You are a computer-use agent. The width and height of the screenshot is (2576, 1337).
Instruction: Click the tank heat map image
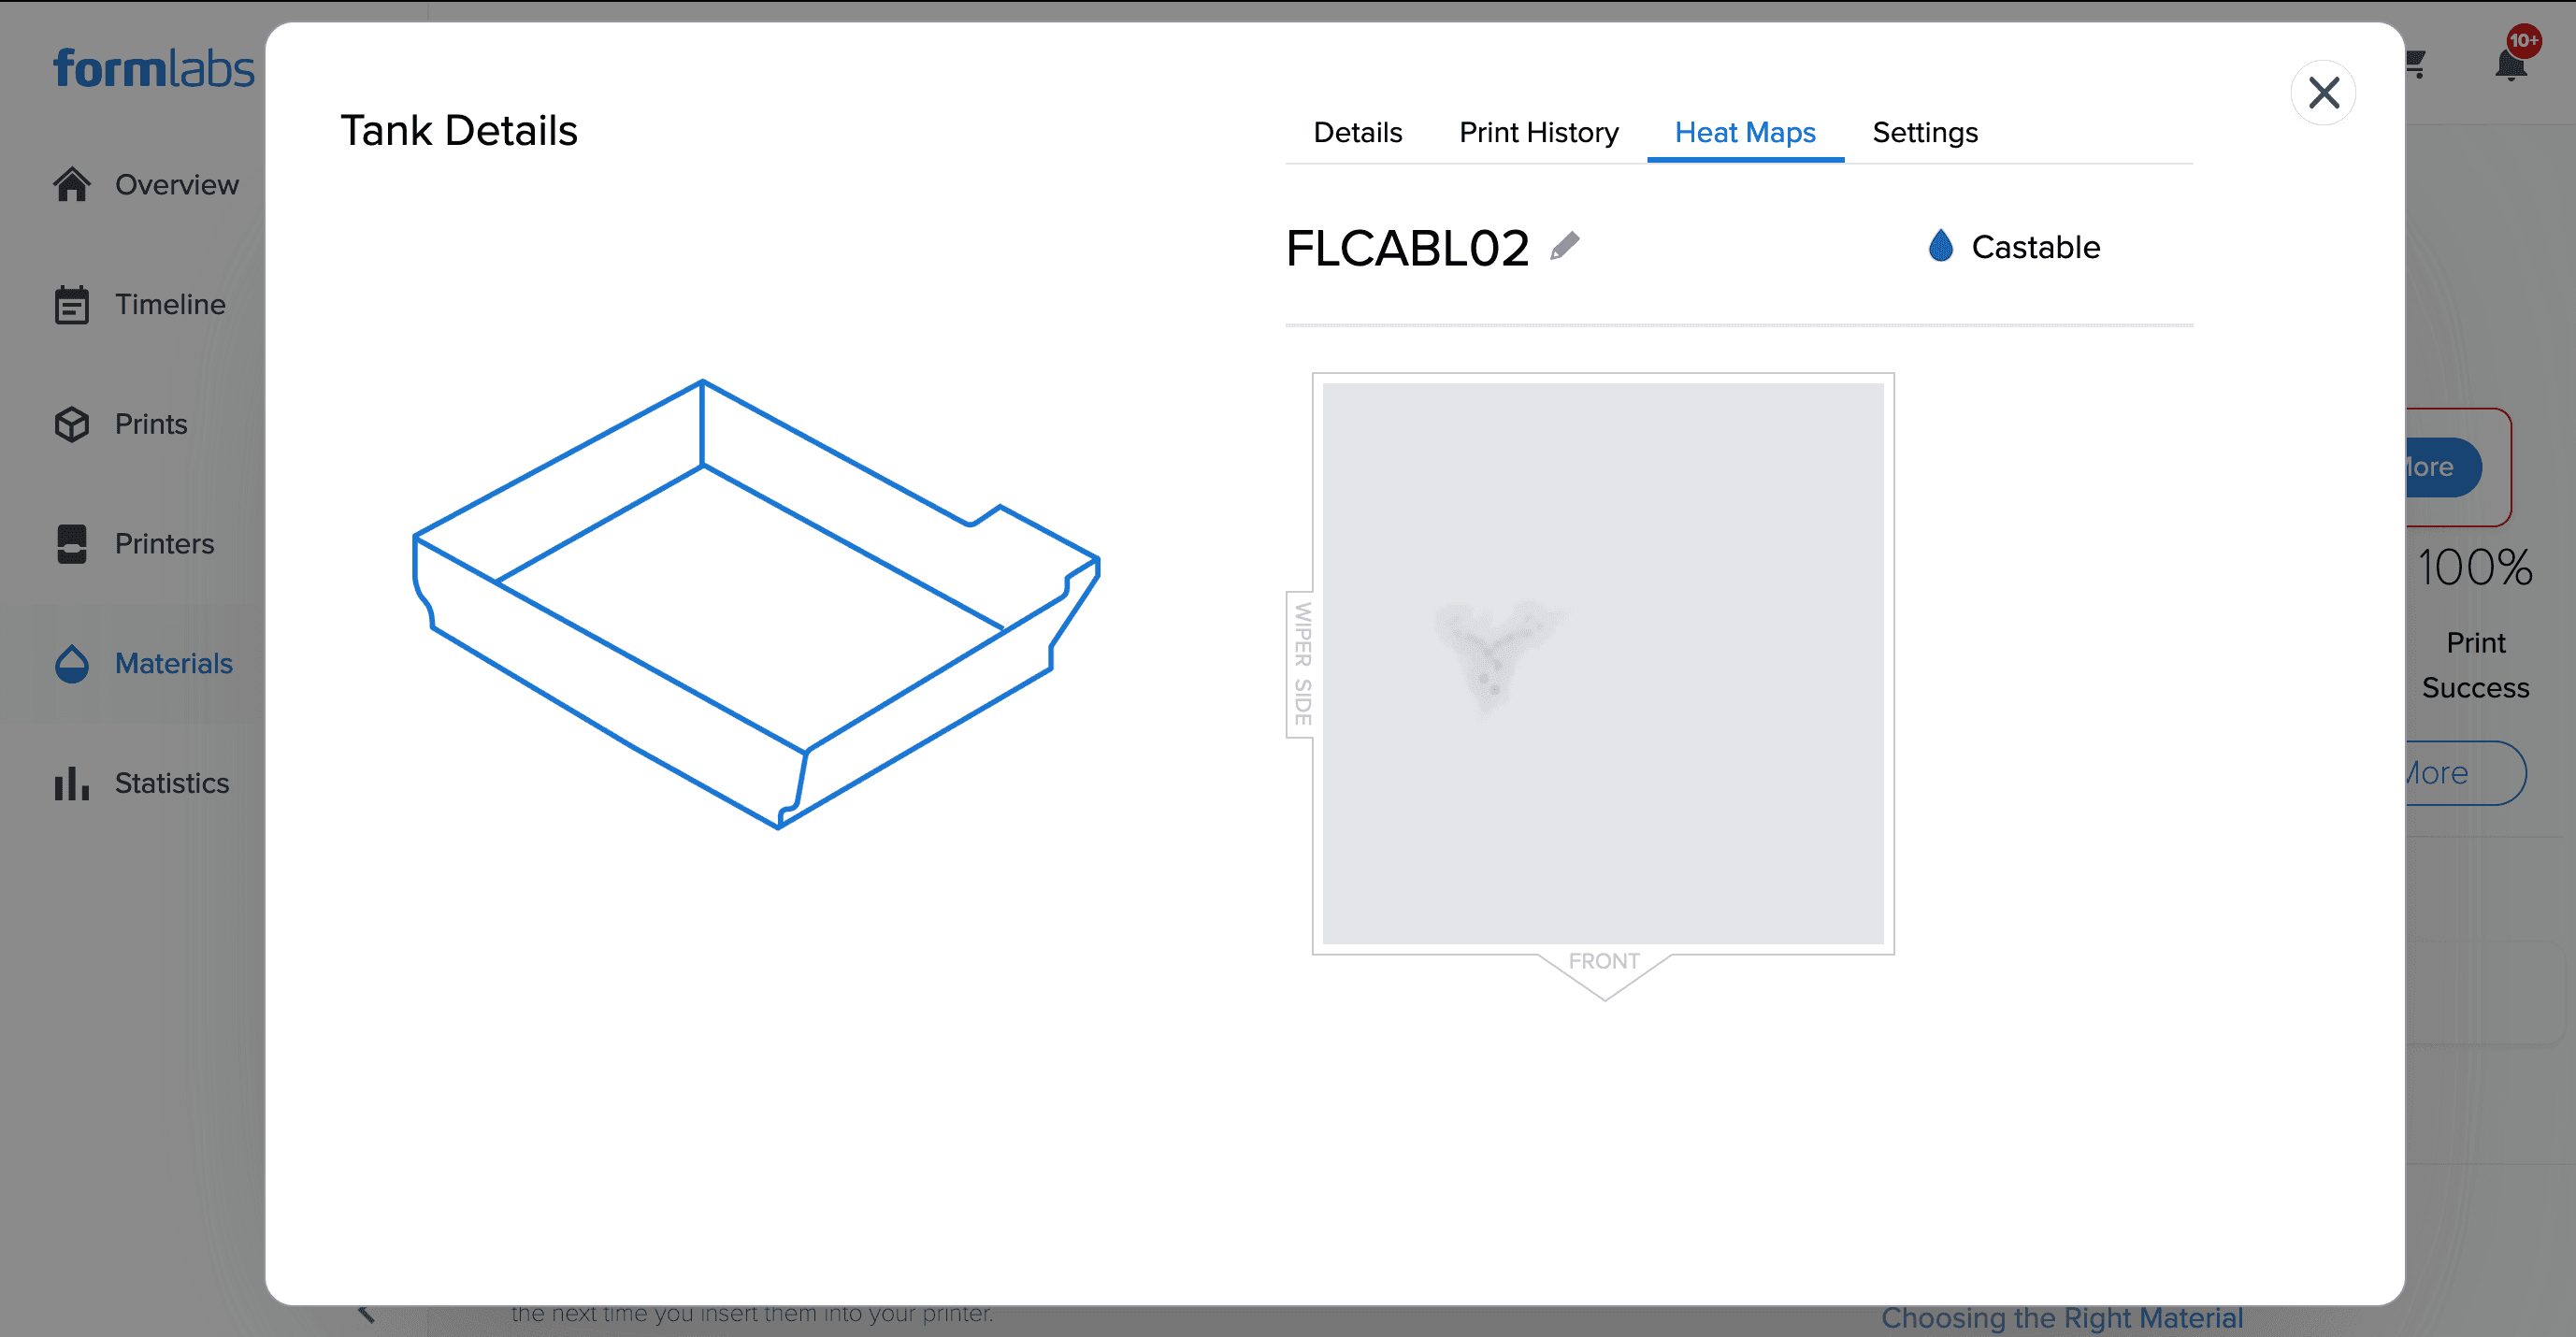point(1602,663)
